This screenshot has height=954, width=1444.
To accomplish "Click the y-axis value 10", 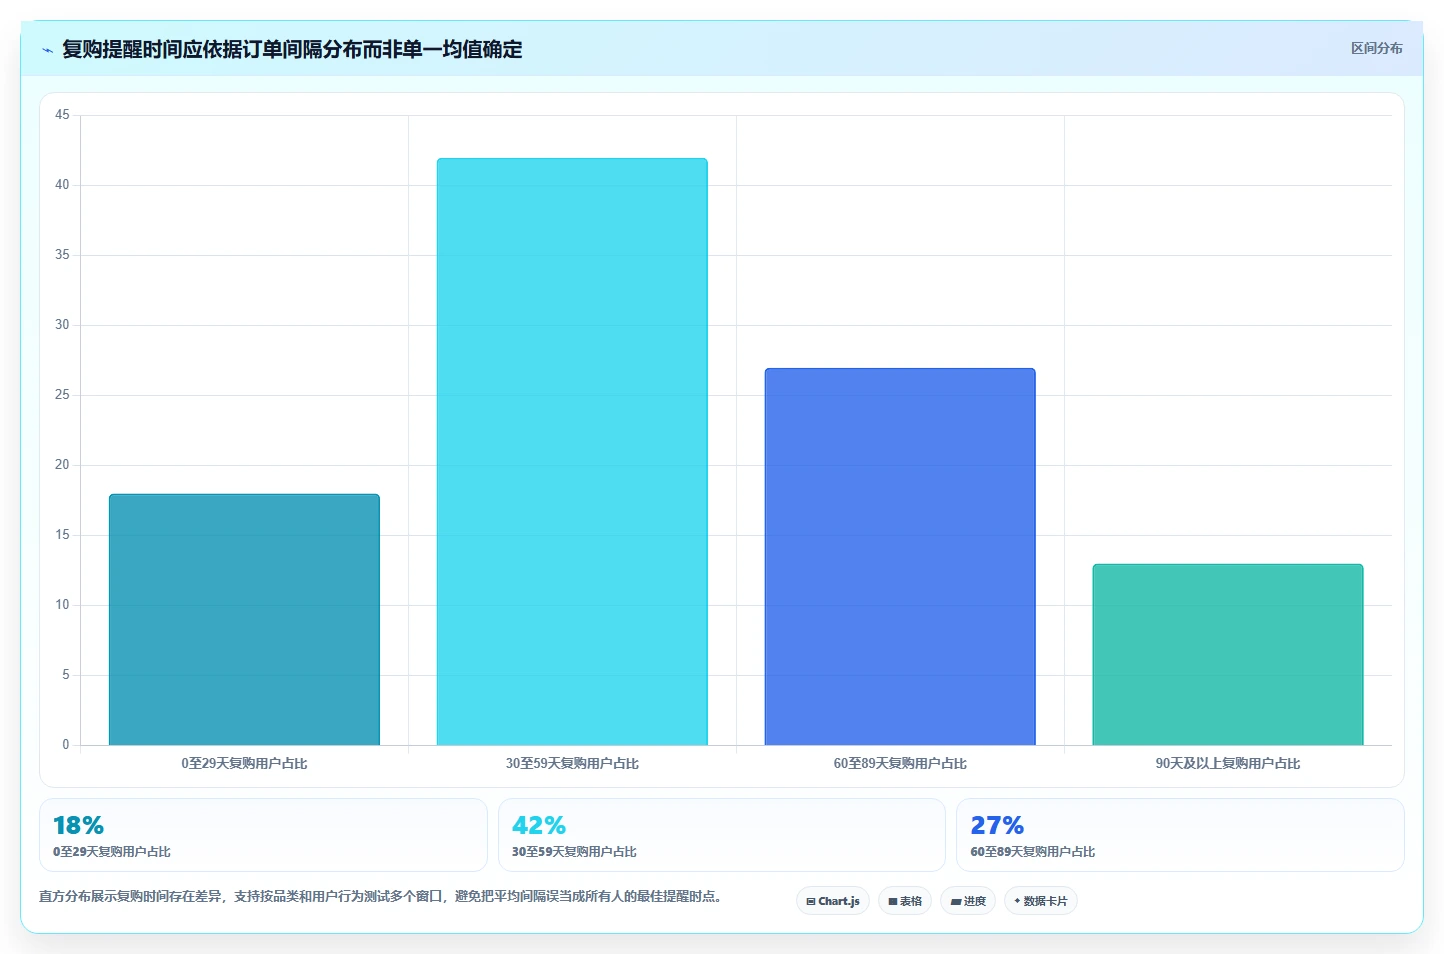I will tap(62, 605).
